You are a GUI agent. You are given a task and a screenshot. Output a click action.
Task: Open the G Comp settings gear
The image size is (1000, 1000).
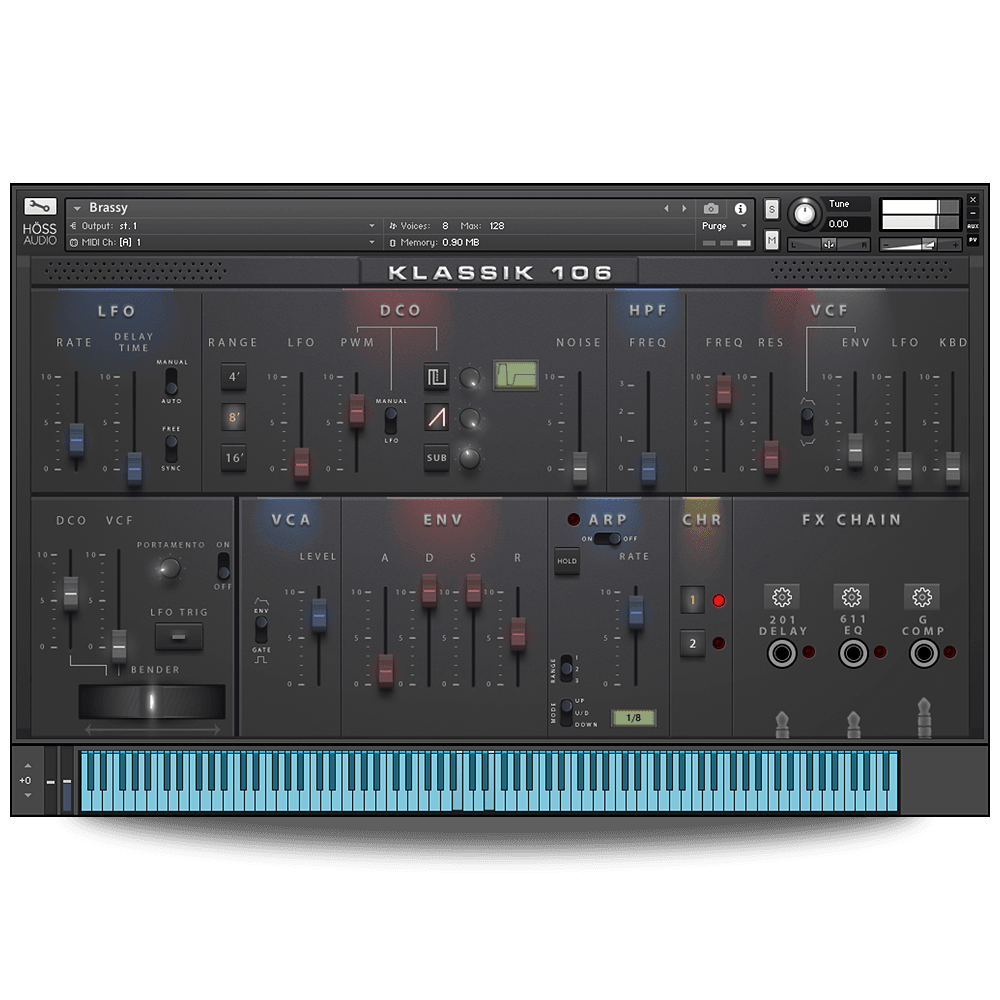tap(922, 597)
